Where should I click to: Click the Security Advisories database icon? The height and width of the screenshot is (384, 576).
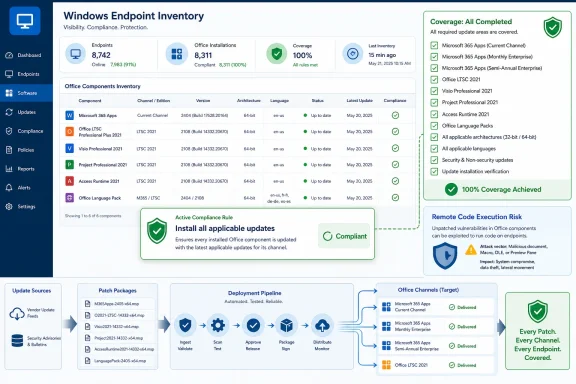(x=17, y=341)
